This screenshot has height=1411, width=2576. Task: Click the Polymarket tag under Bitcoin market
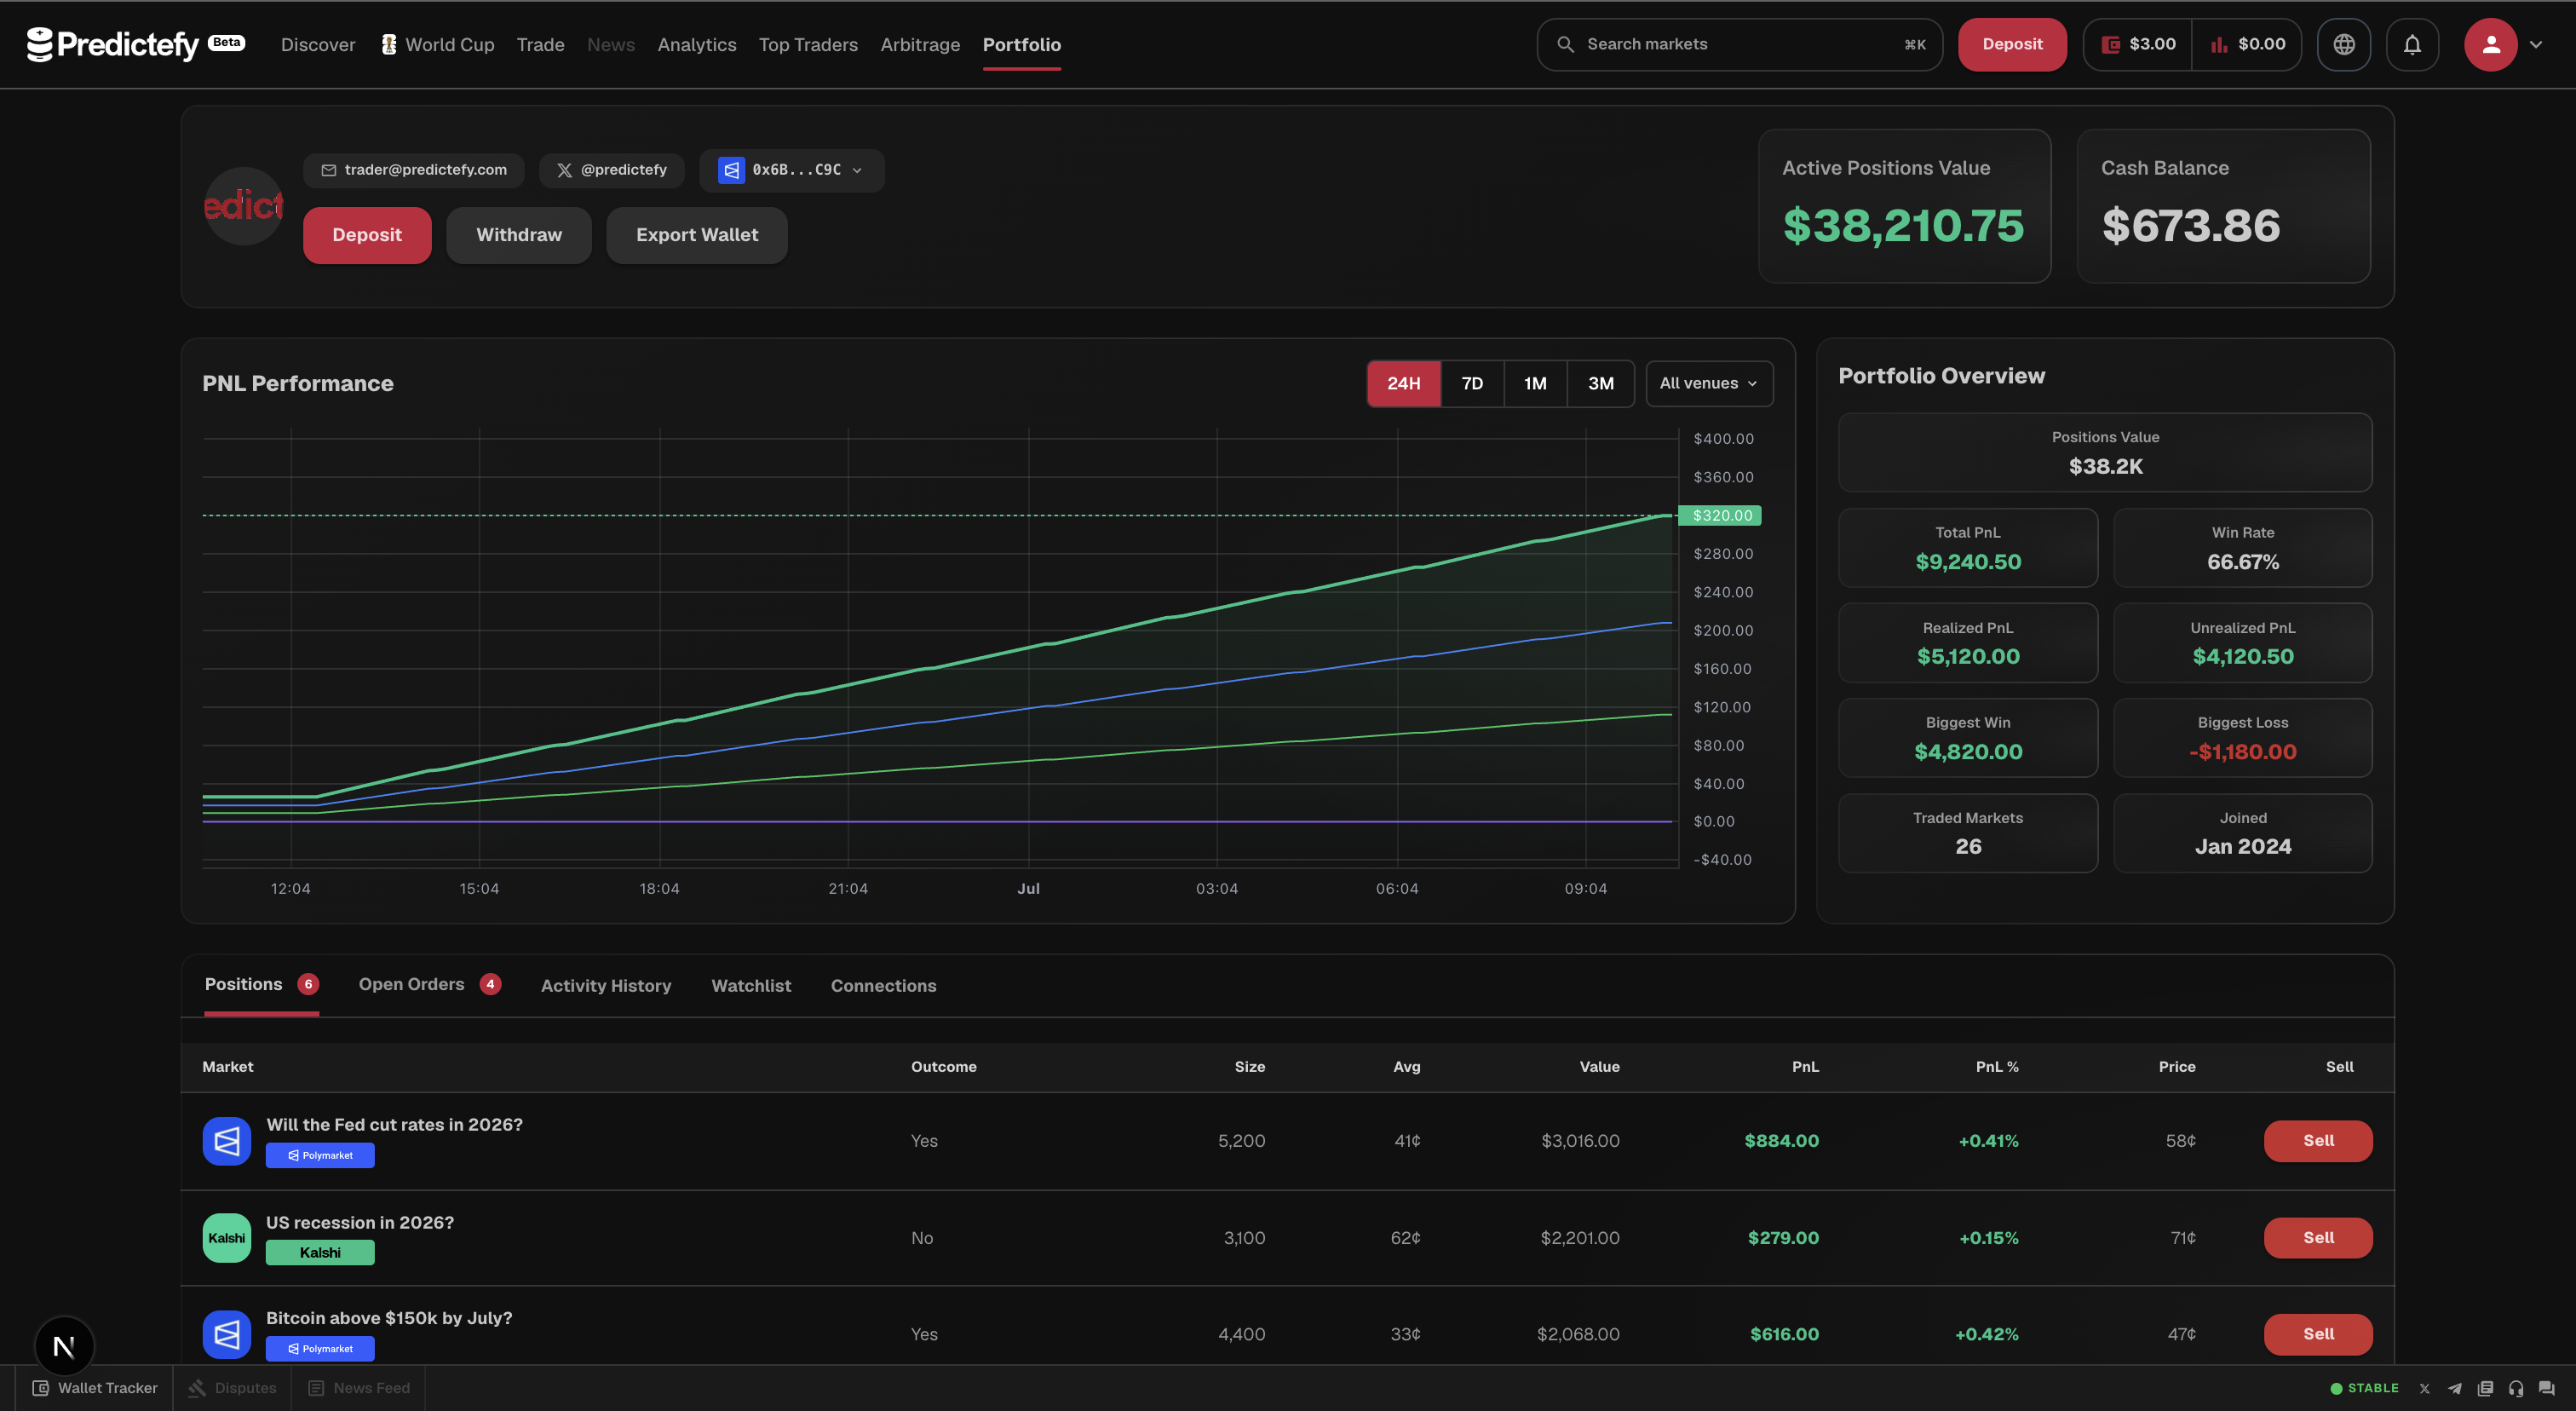(x=320, y=1349)
